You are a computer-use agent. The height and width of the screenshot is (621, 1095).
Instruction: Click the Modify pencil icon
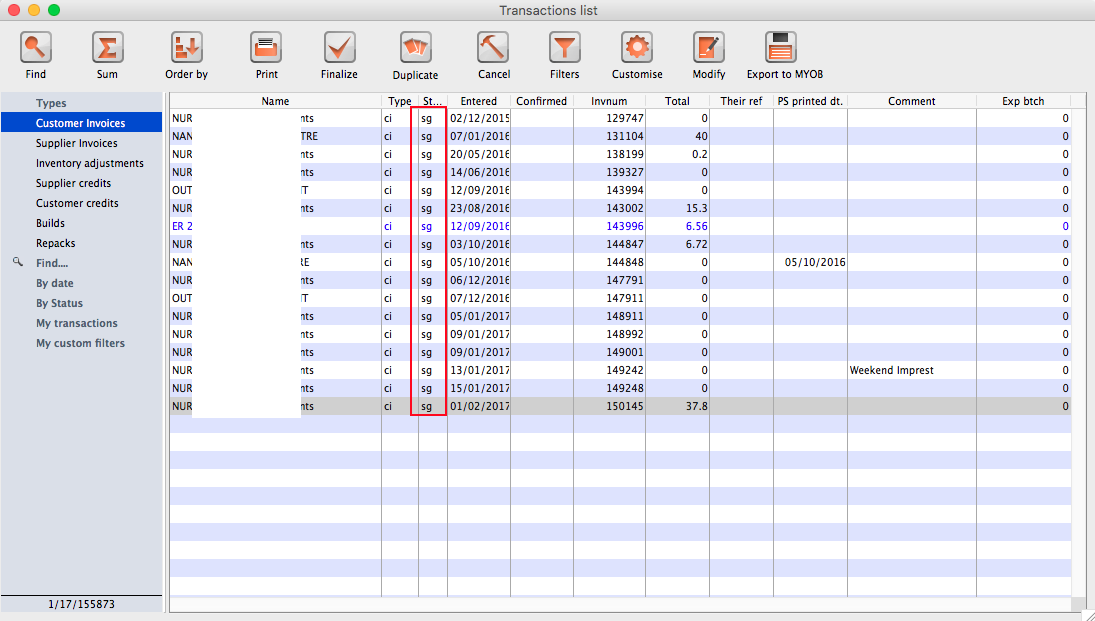(x=708, y=48)
